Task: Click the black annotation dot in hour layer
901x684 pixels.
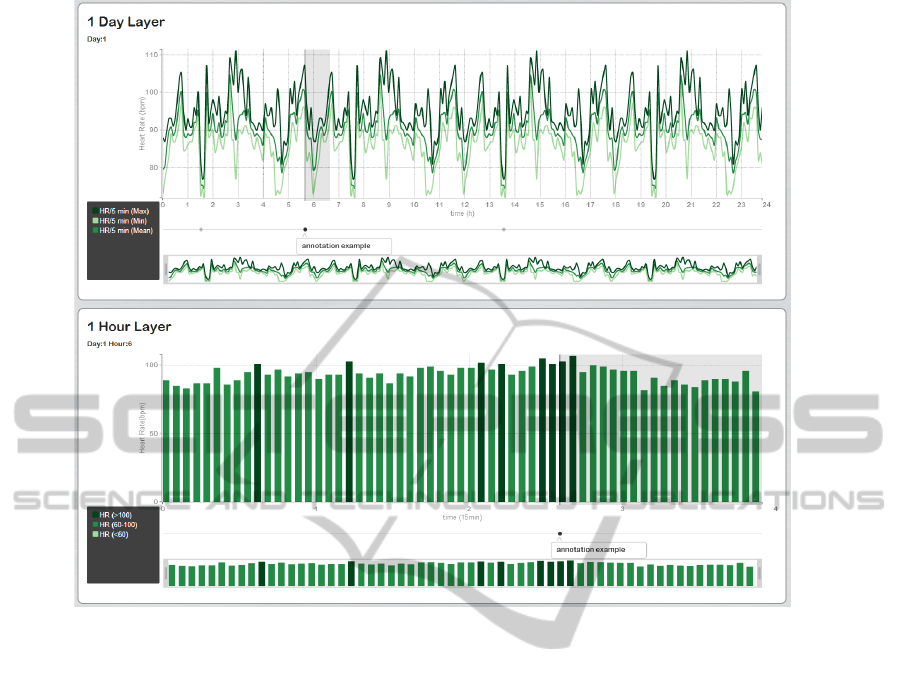Action: [560, 534]
